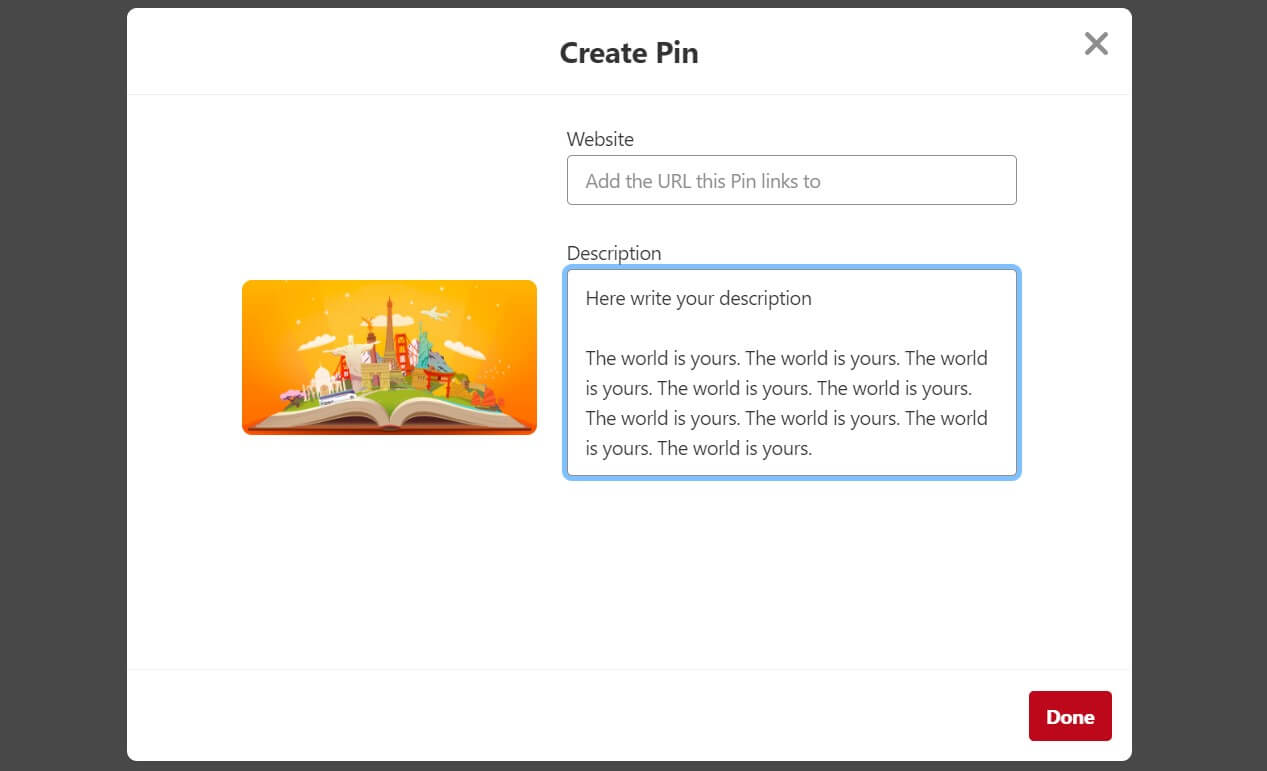Click the 'Add the URL this Pin links to' placeholder
The image size is (1267, 771).
point(702,181)
